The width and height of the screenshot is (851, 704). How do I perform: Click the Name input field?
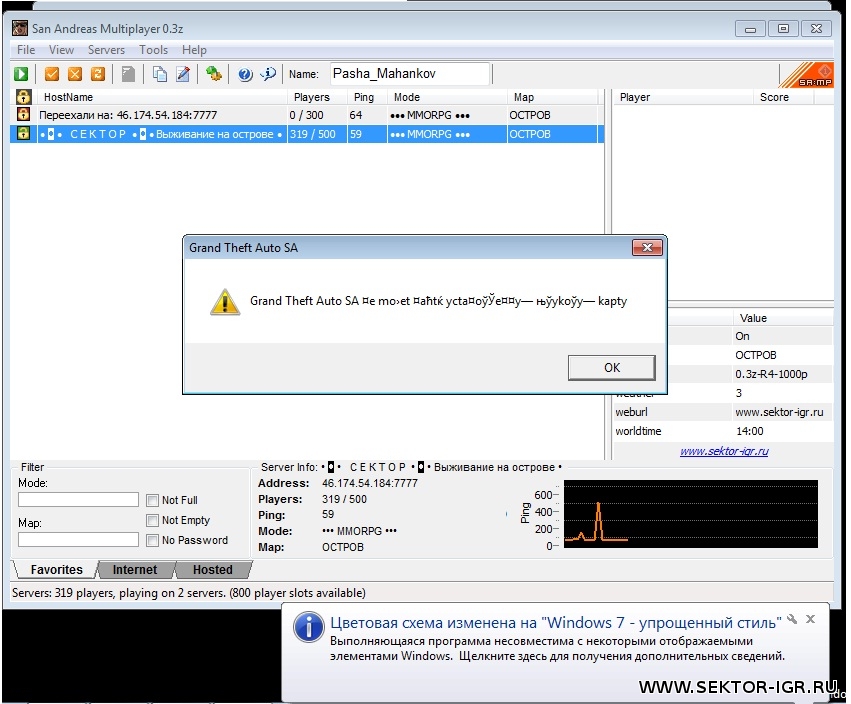[x=410, y=74]
